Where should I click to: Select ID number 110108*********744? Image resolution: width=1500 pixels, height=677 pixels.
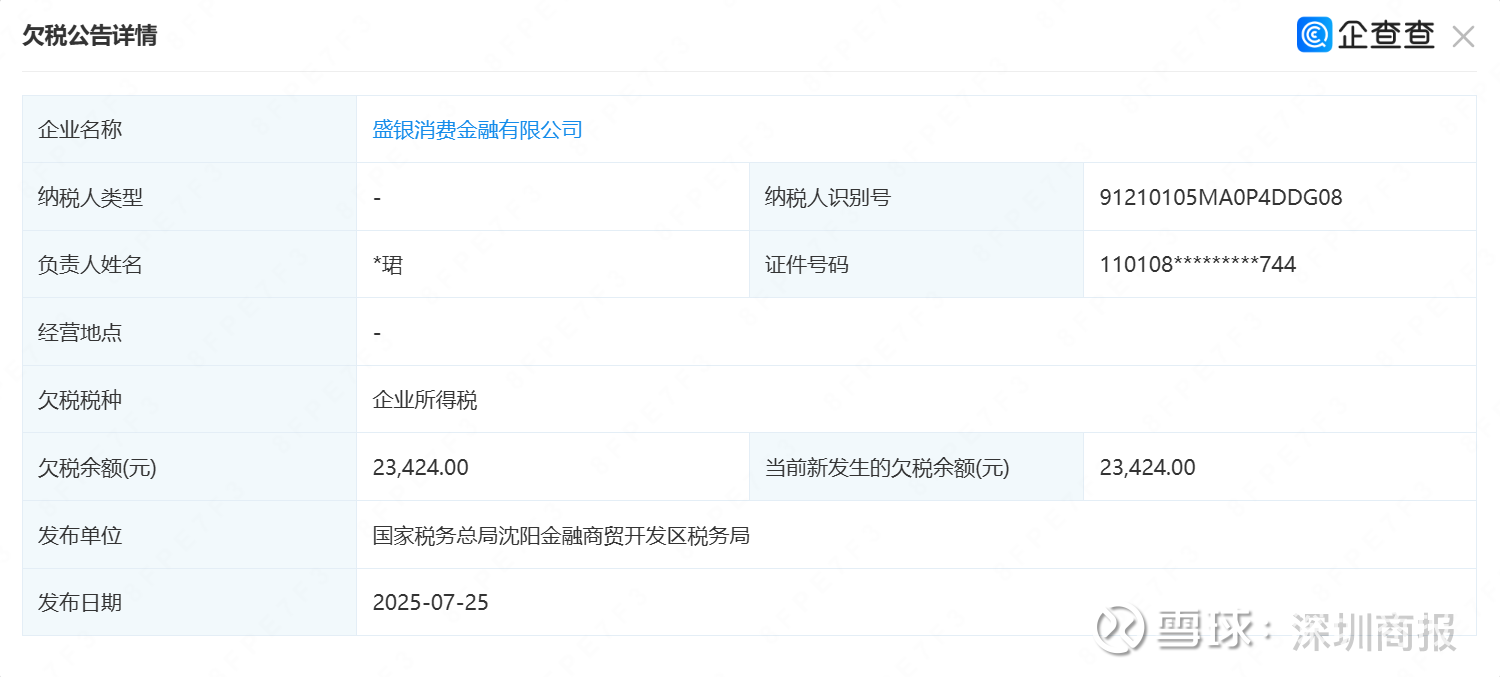1197,265
